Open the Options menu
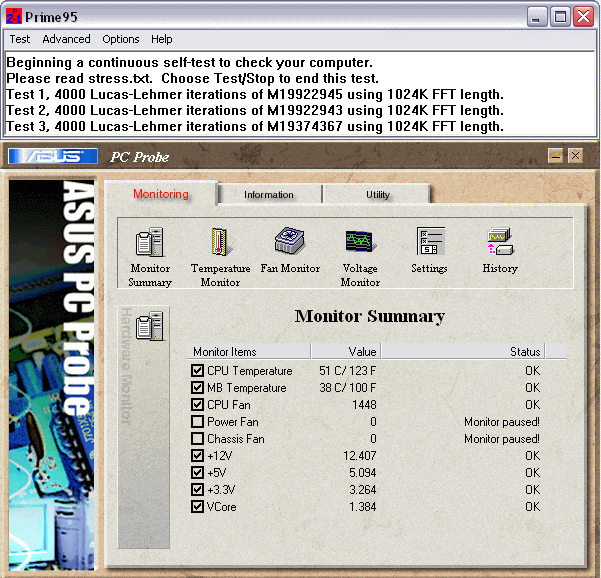Screen dimensions: 601x578 121,39
